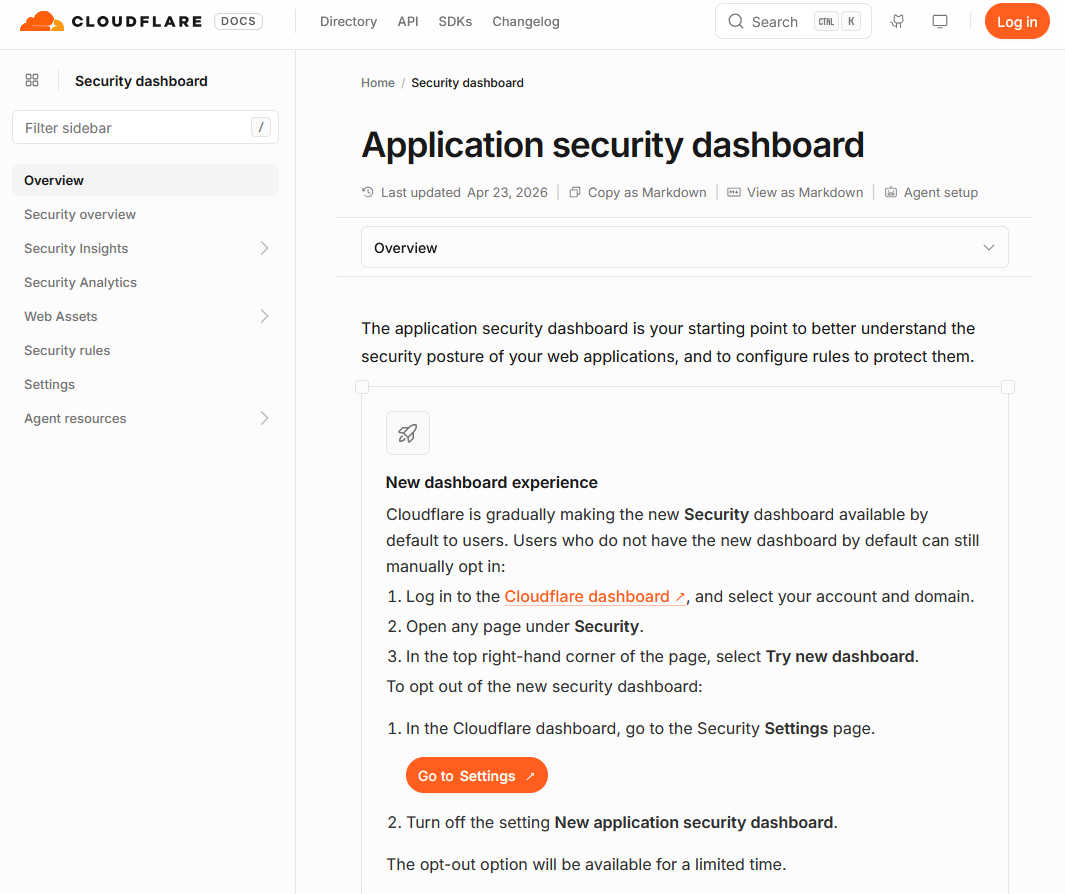Click the CLOUDFLARE wordmark
The width and height of the screenshot is (1065, 894).
click(x=137, y=22)
